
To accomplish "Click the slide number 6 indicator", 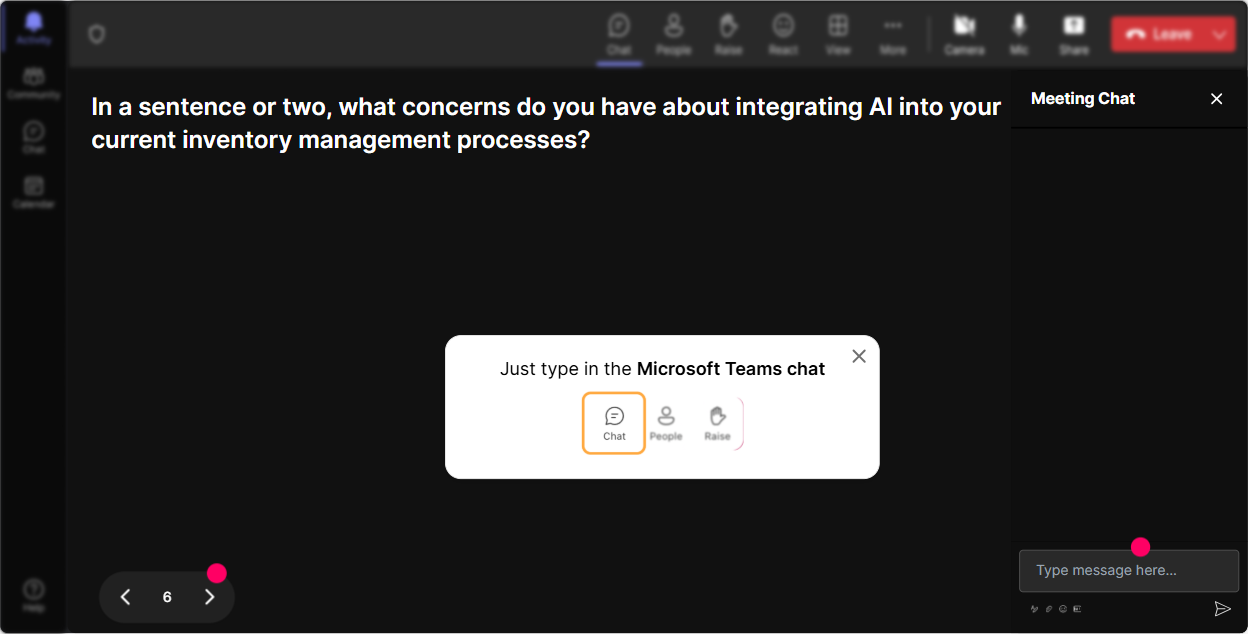I will 167,597.
